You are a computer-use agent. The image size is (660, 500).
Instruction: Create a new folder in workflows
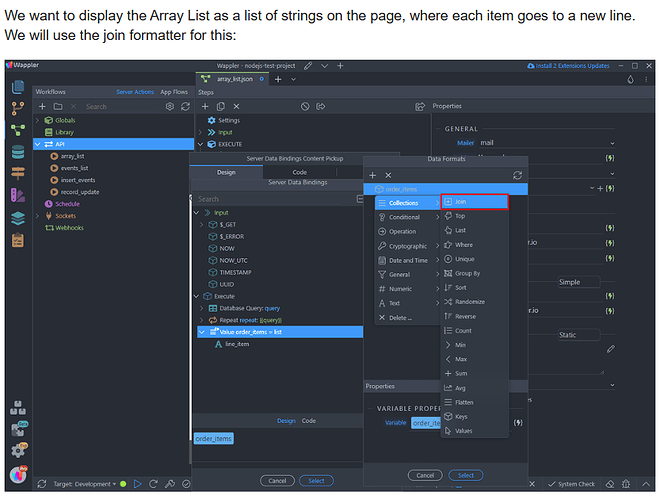point(58,106)
